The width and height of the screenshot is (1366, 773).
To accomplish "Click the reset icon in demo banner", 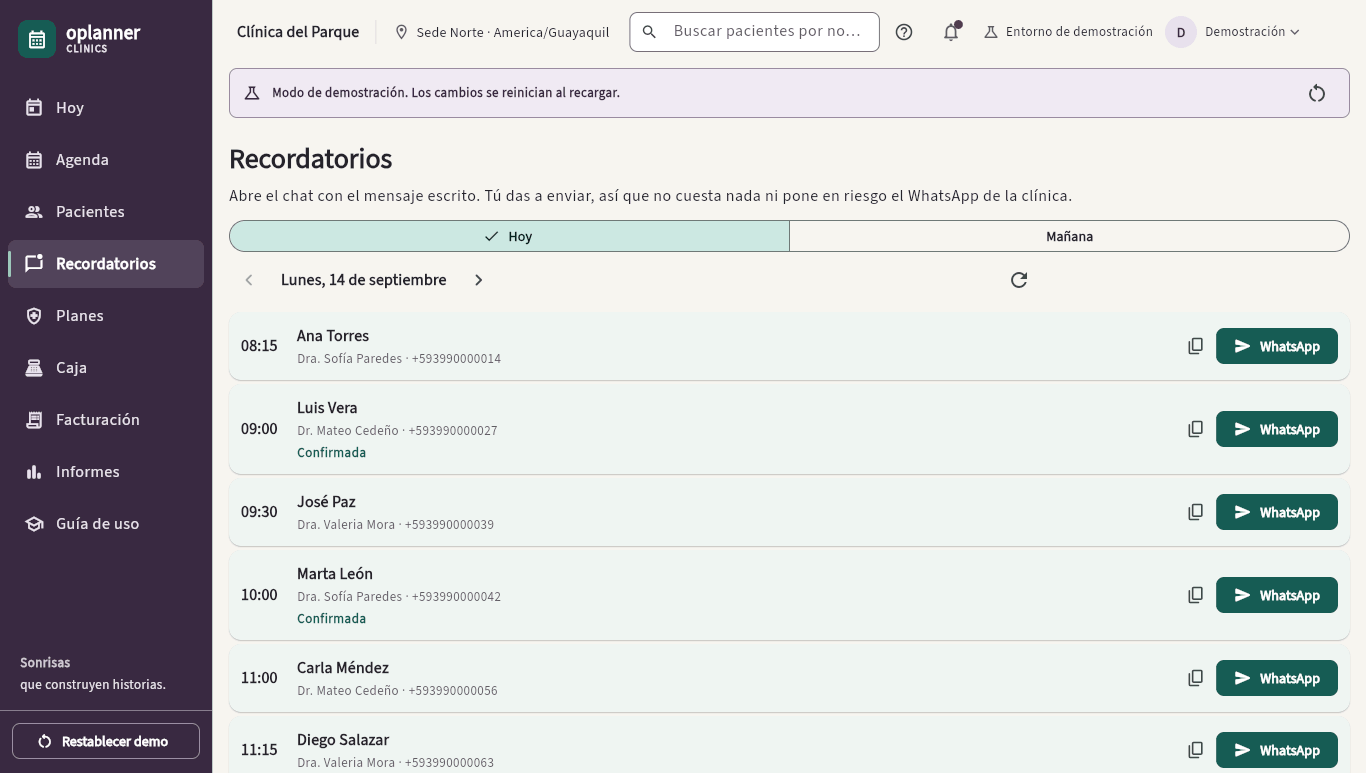I will [x=1317, y=93].
